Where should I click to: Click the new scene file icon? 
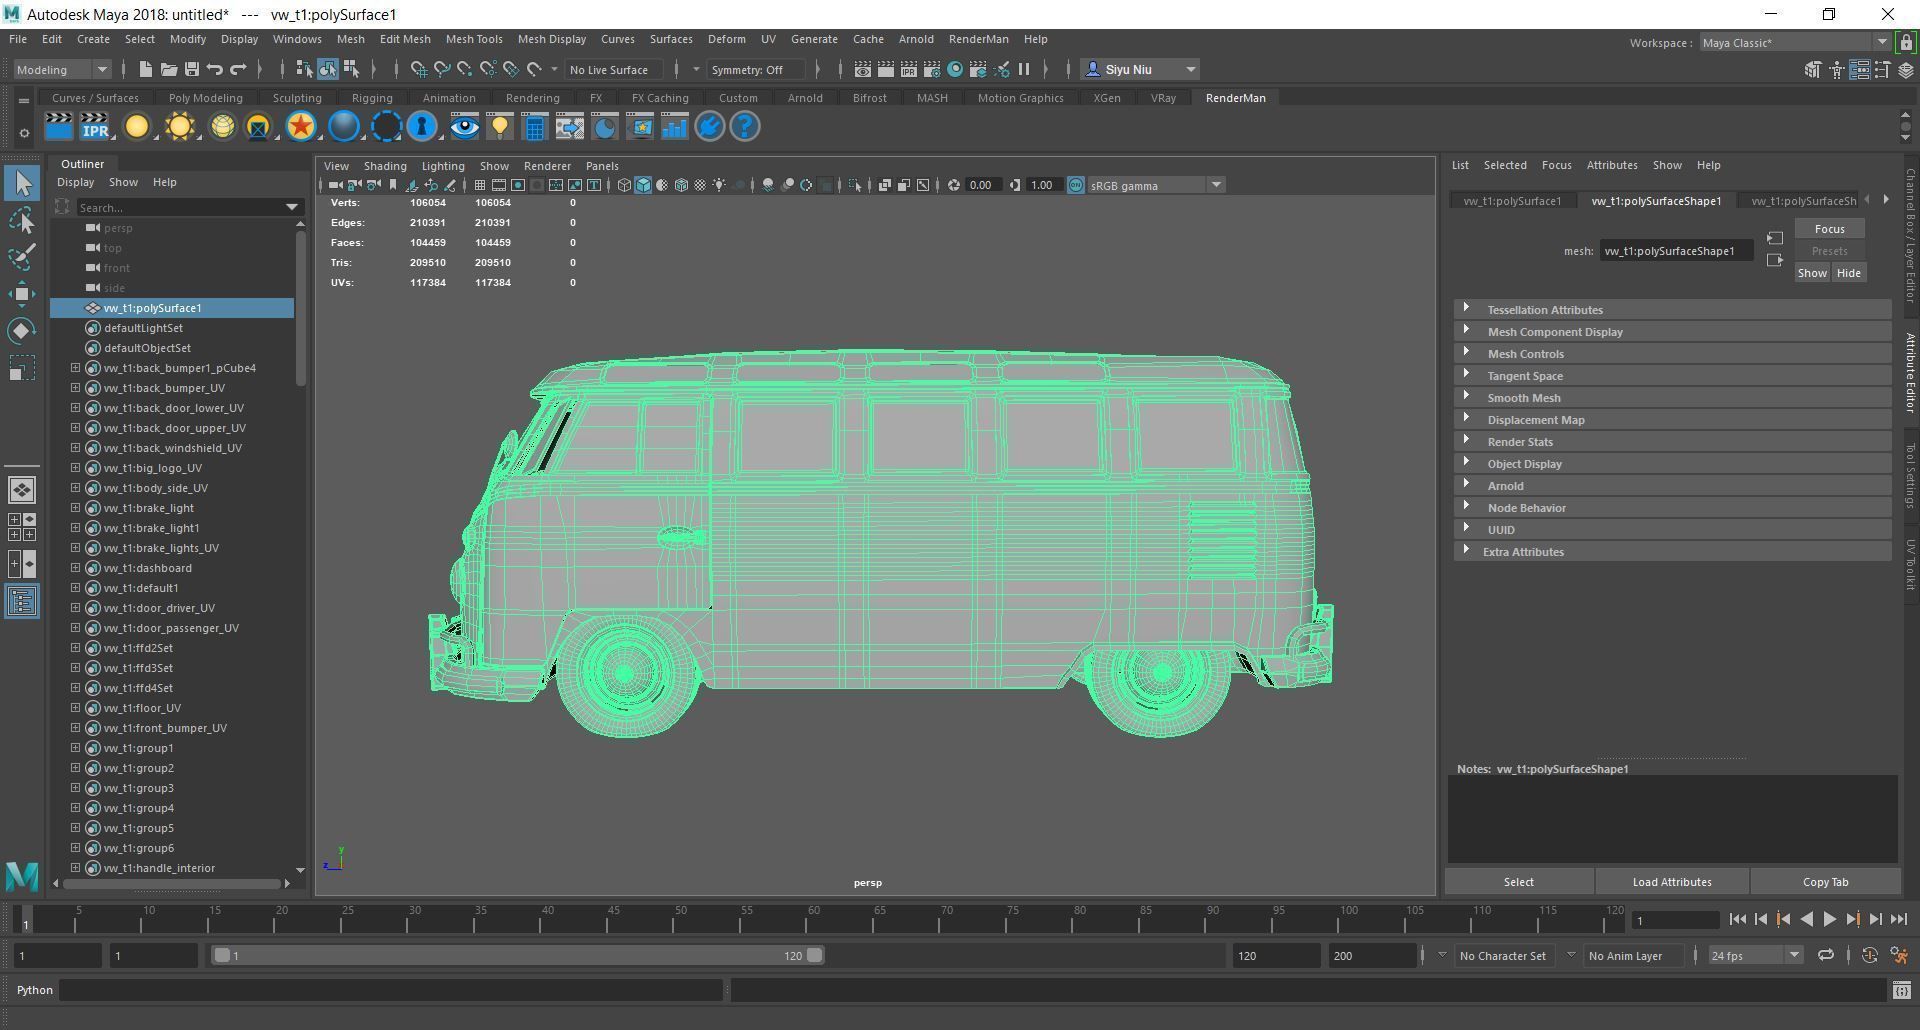(x=145, y=69)
